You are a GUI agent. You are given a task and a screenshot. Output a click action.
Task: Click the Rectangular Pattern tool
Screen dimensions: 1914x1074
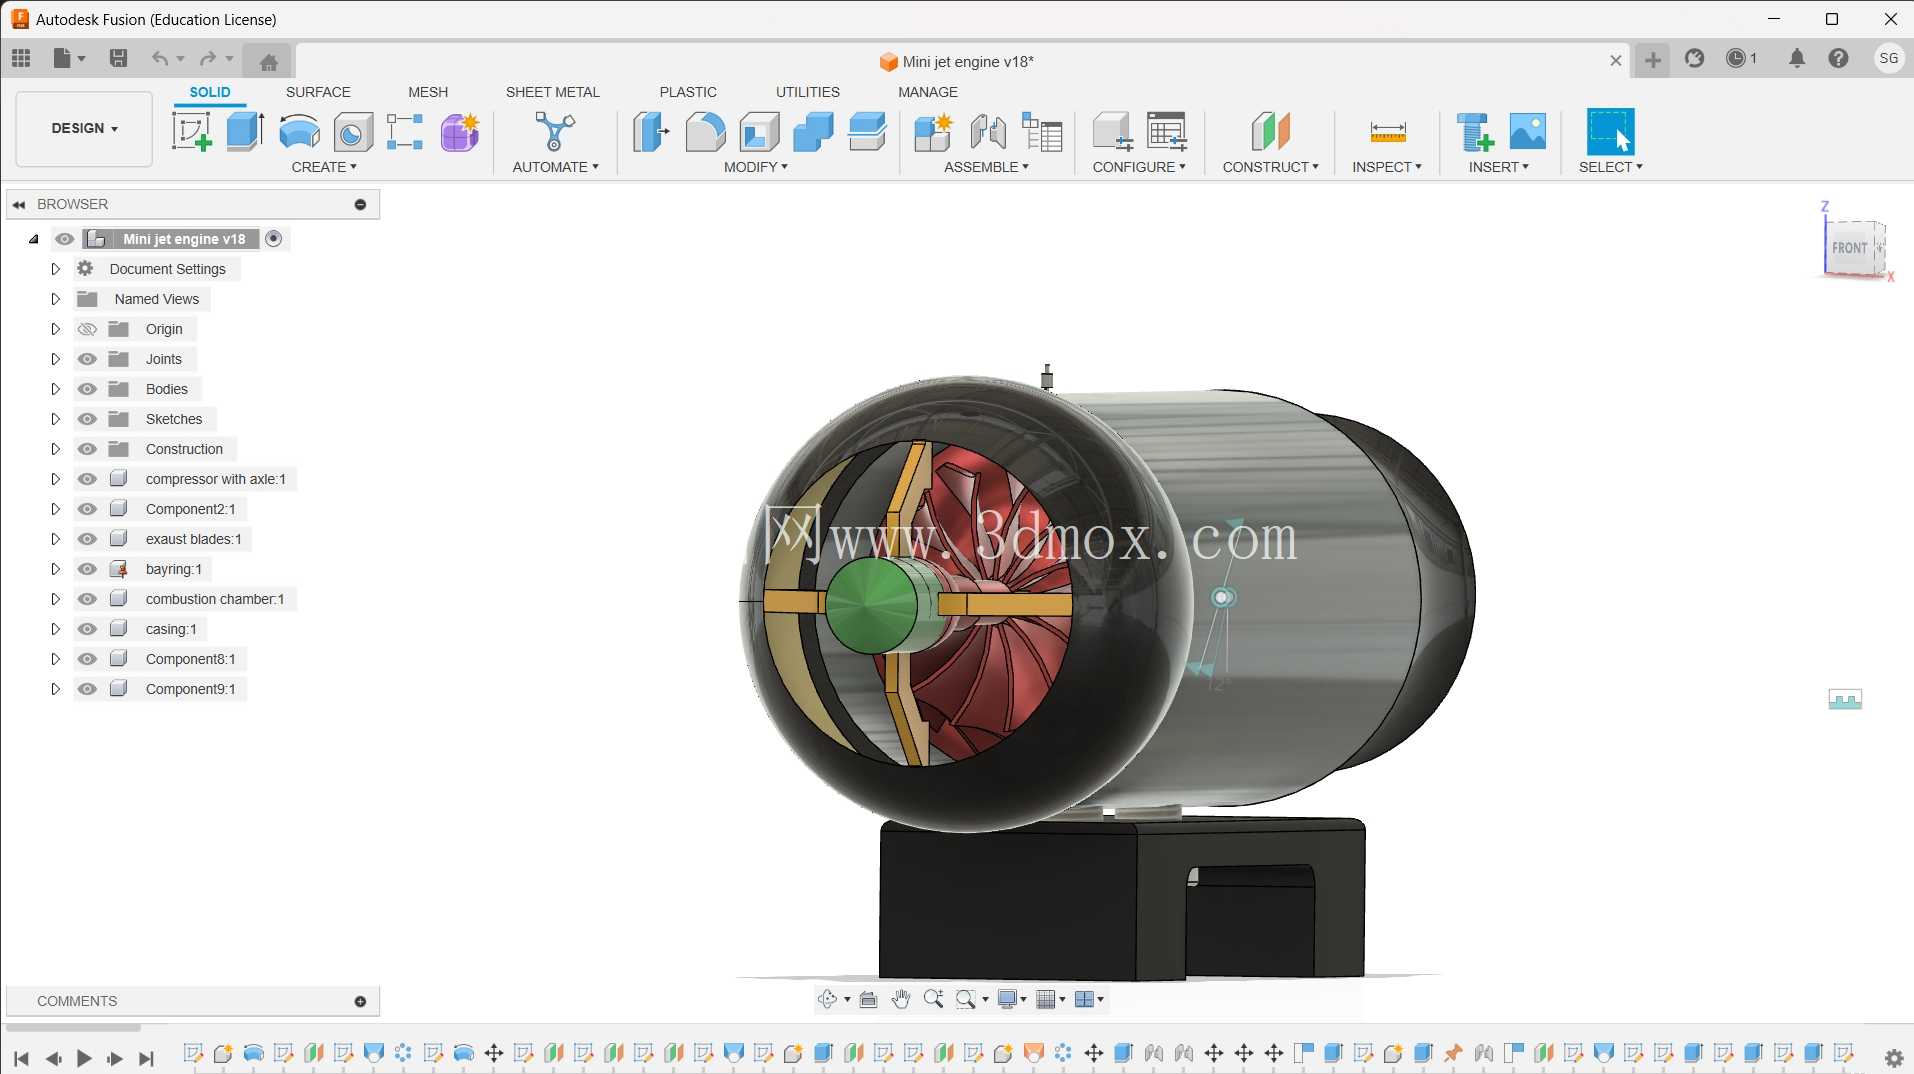405,131
